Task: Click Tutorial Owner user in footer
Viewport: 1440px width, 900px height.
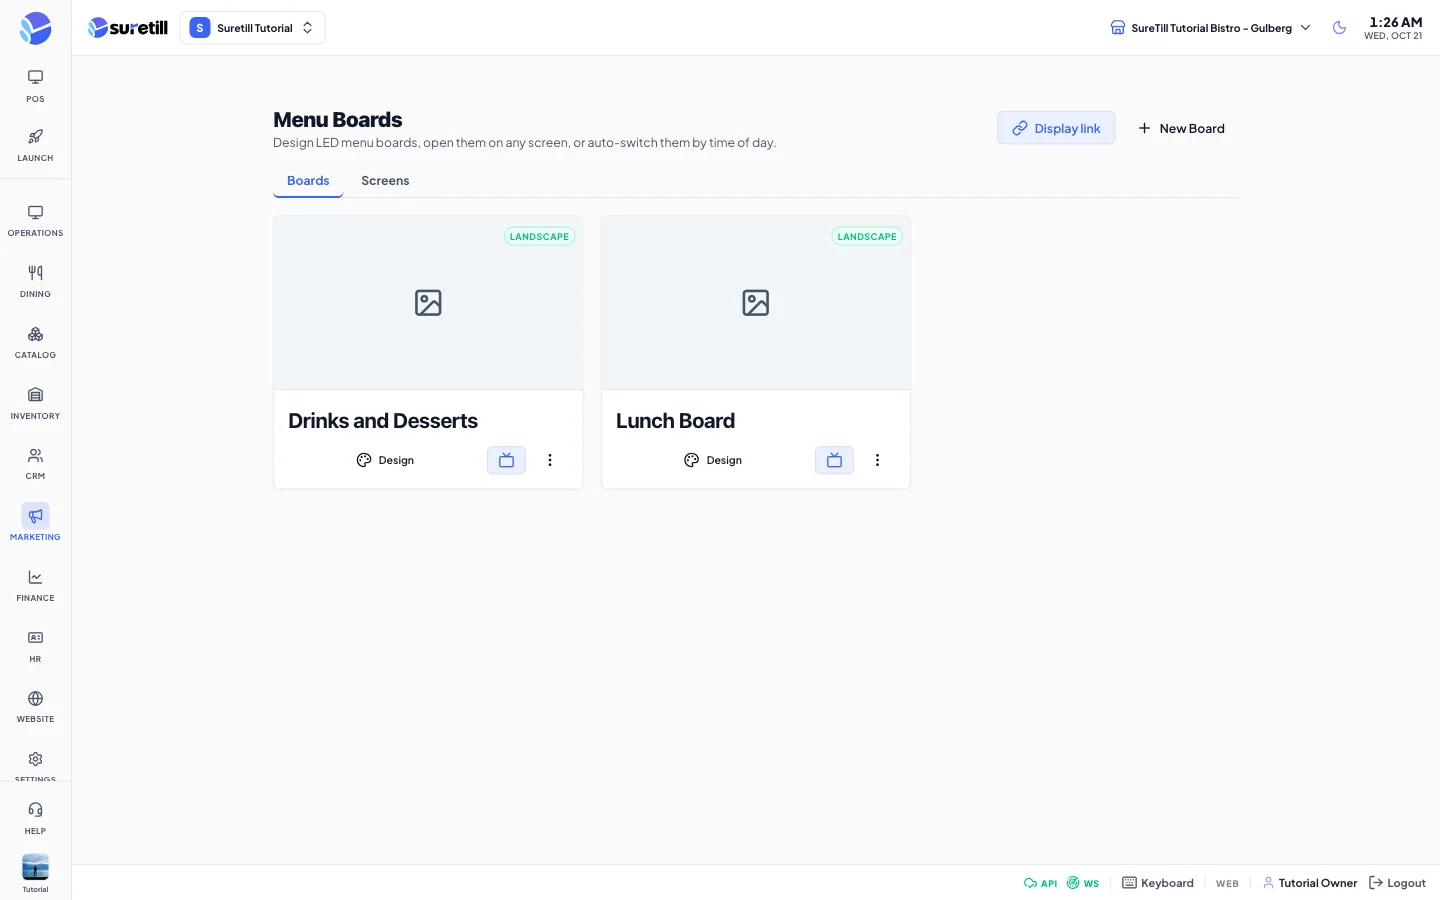Action: point(1310,883)
